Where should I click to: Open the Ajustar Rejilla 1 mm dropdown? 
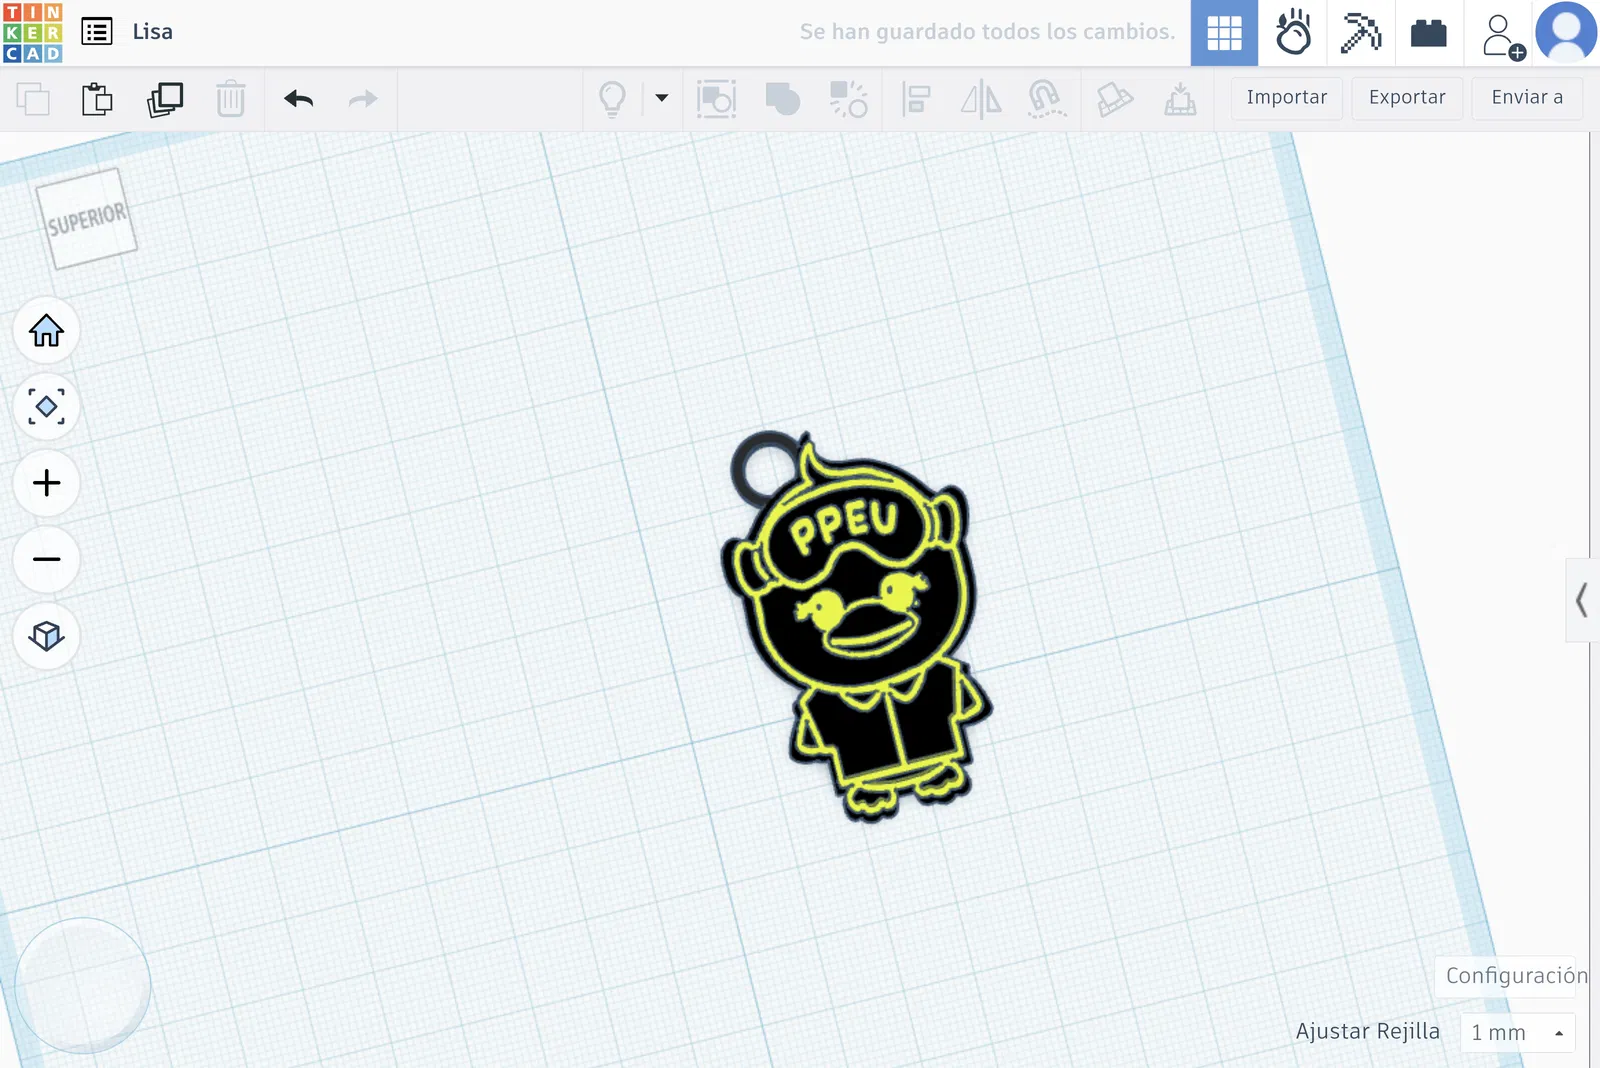click(1518, 1033)
